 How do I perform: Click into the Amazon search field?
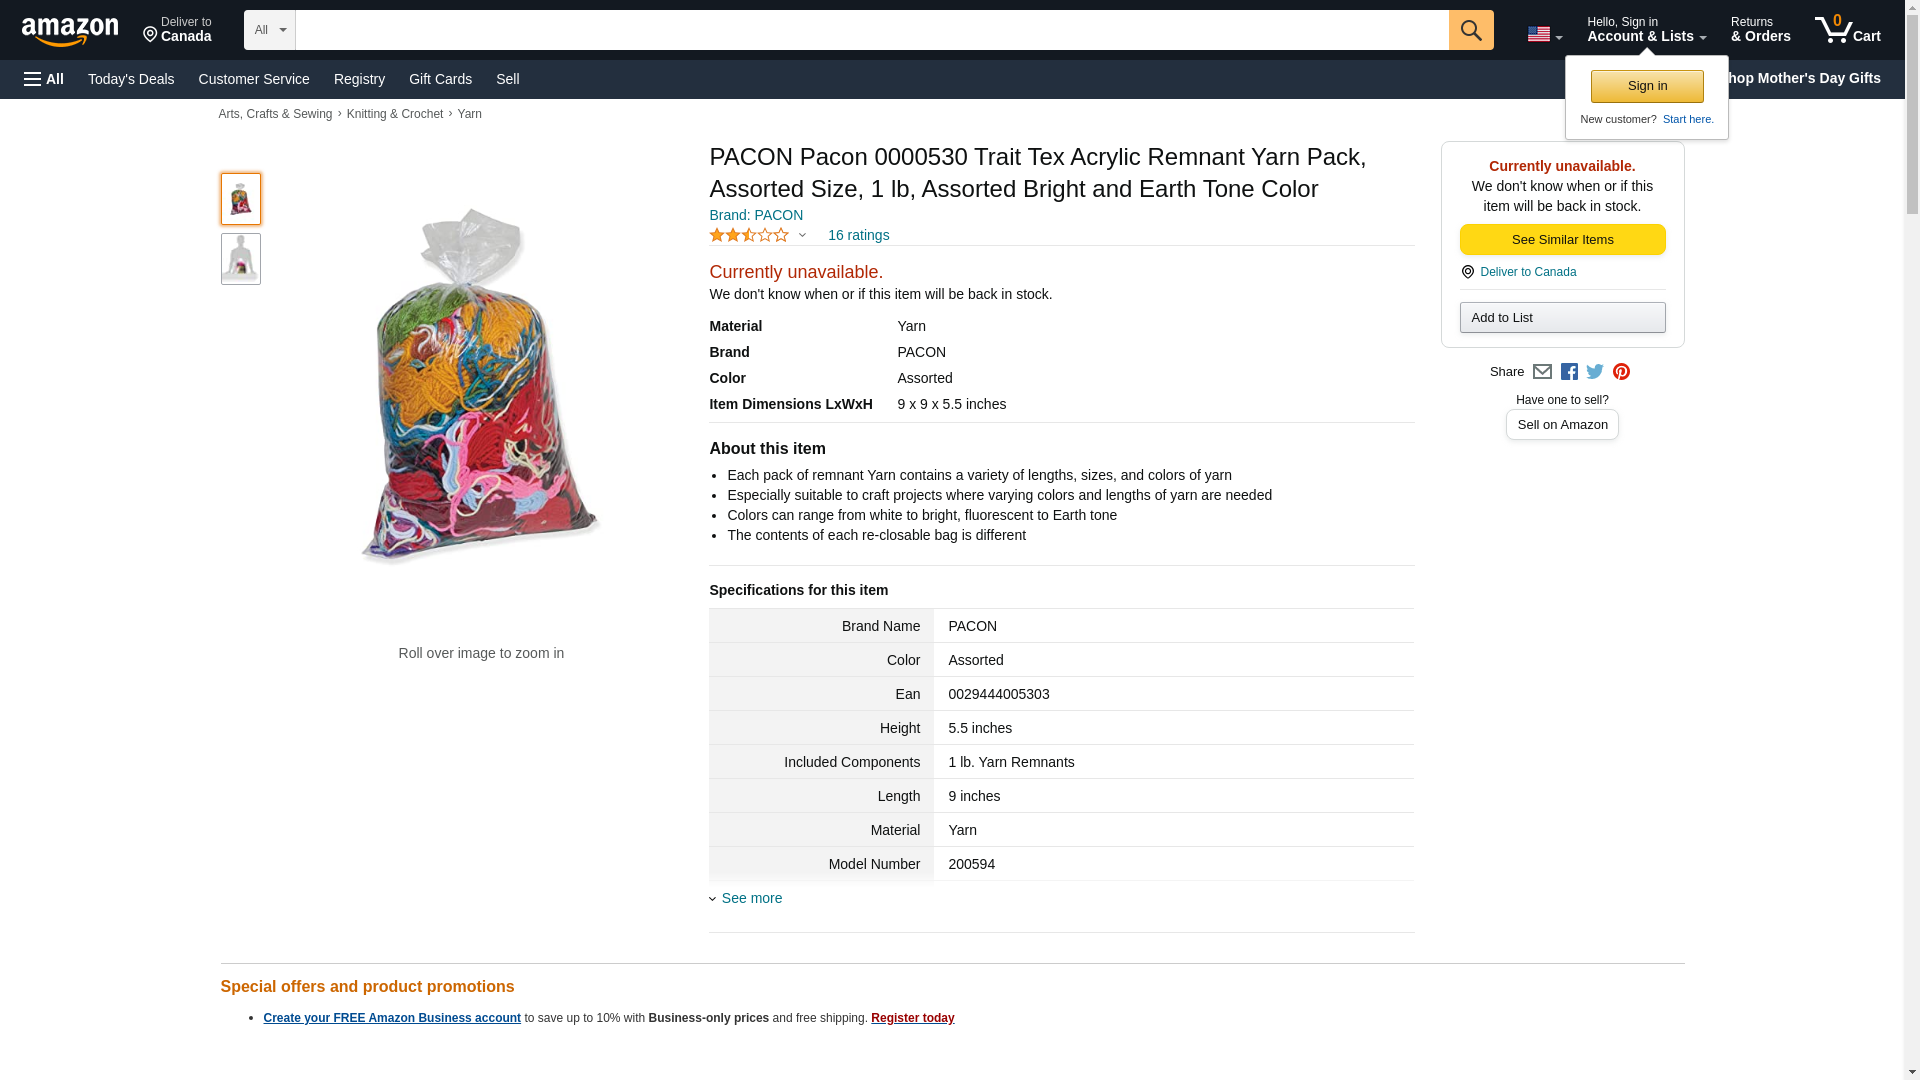click(871, 30)
